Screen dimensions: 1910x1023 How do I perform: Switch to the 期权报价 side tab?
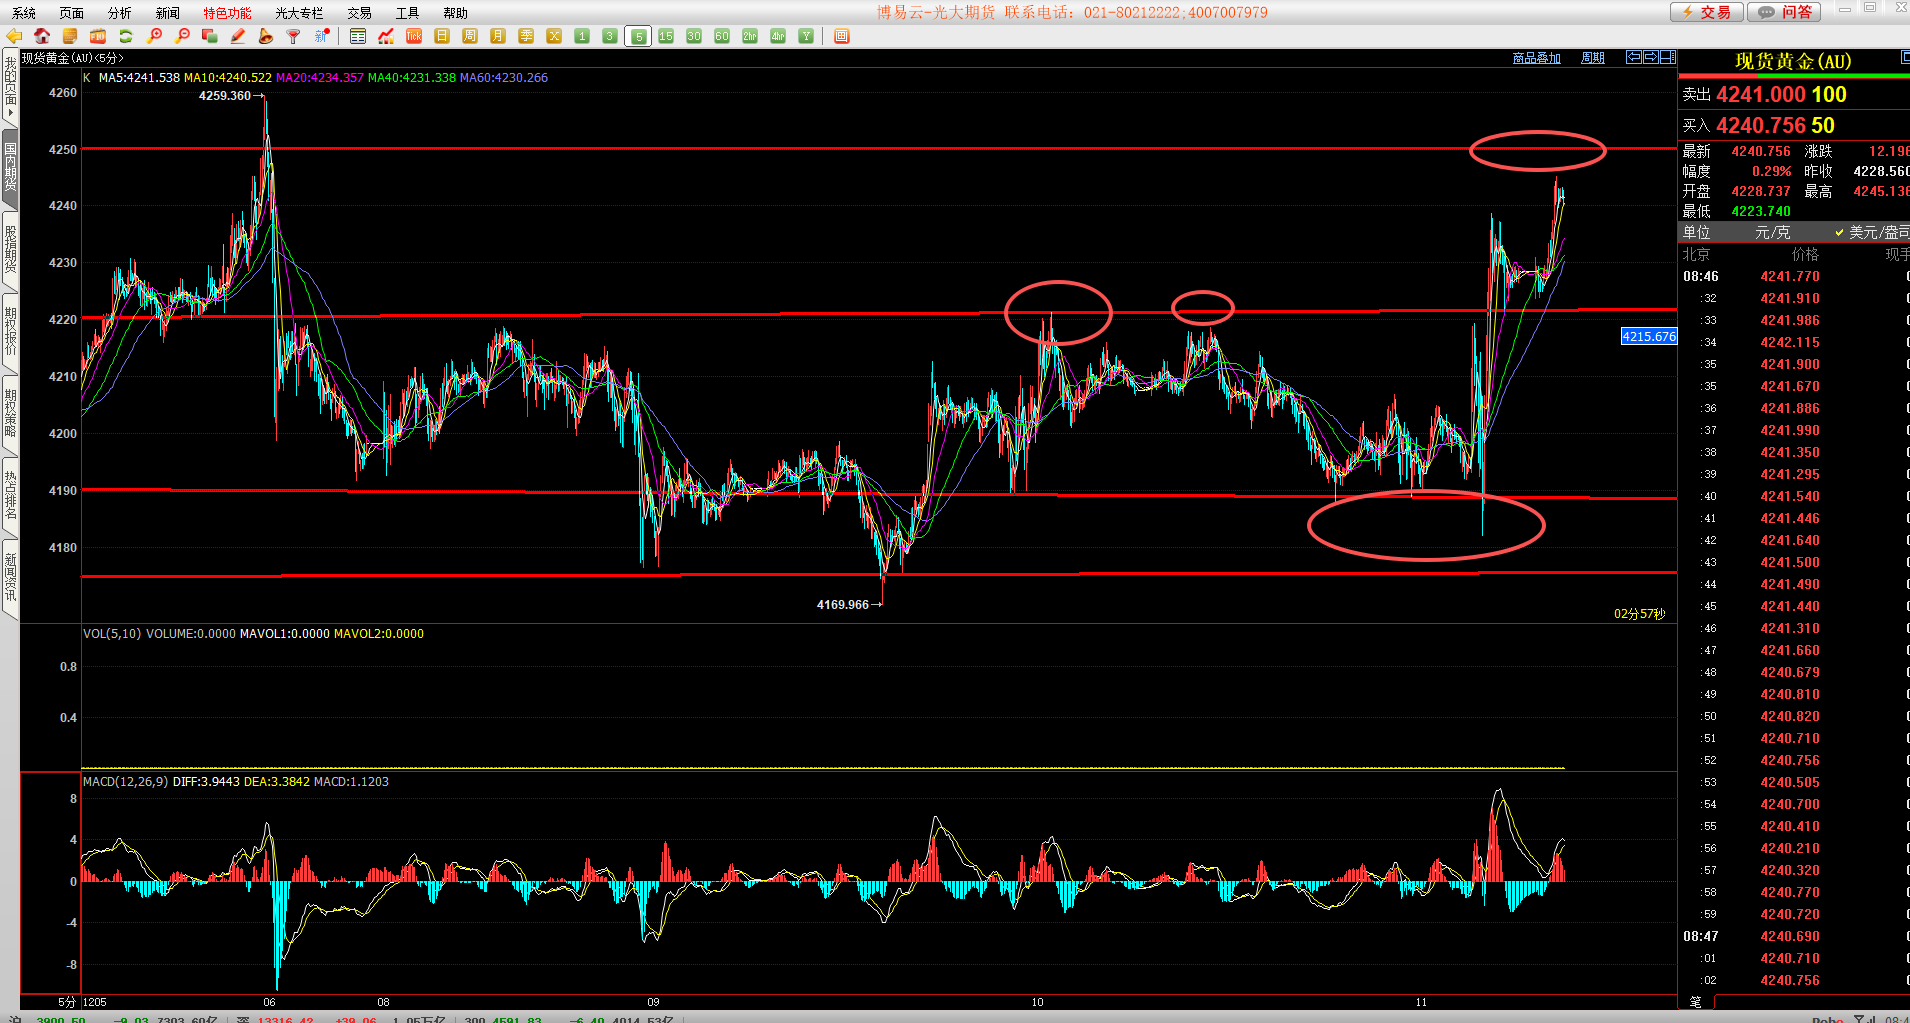pyautogui.click(x=10, y=332)
